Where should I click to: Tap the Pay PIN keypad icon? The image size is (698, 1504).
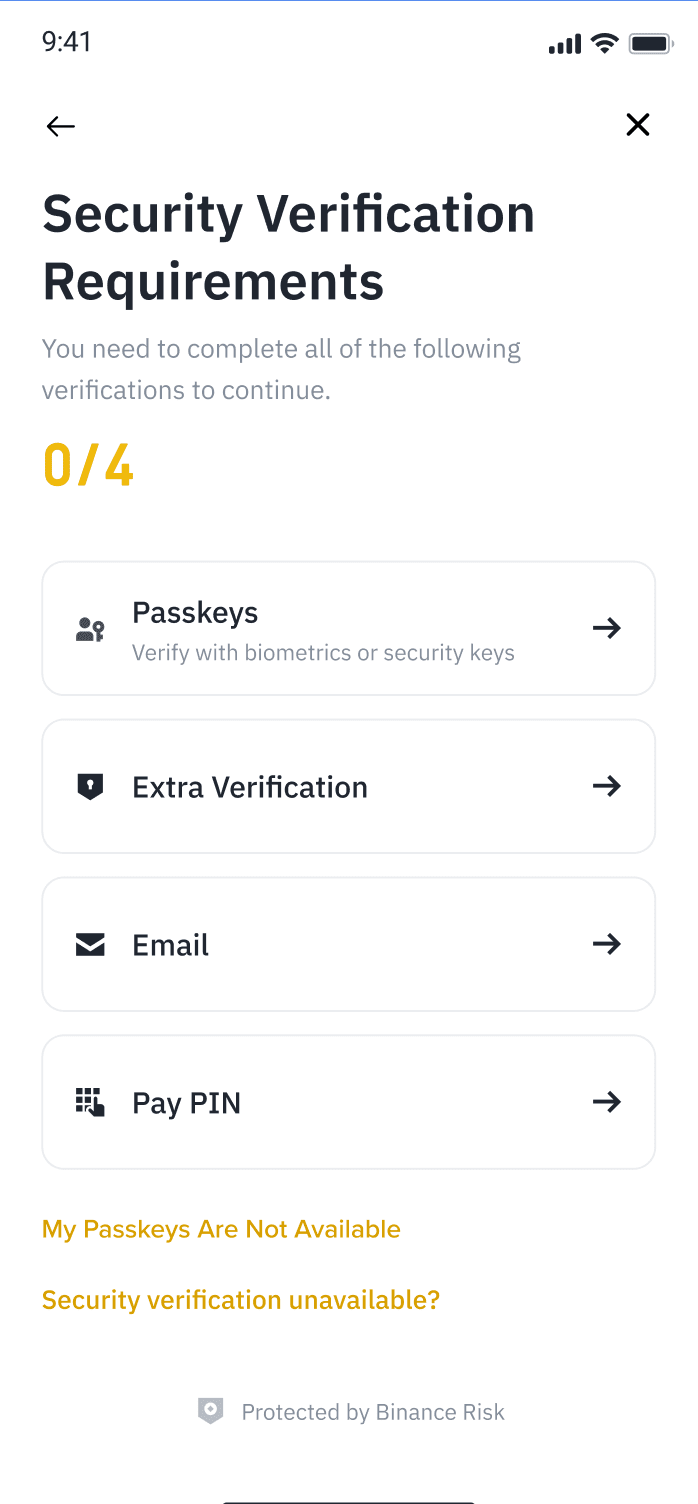click(90, 1102)
